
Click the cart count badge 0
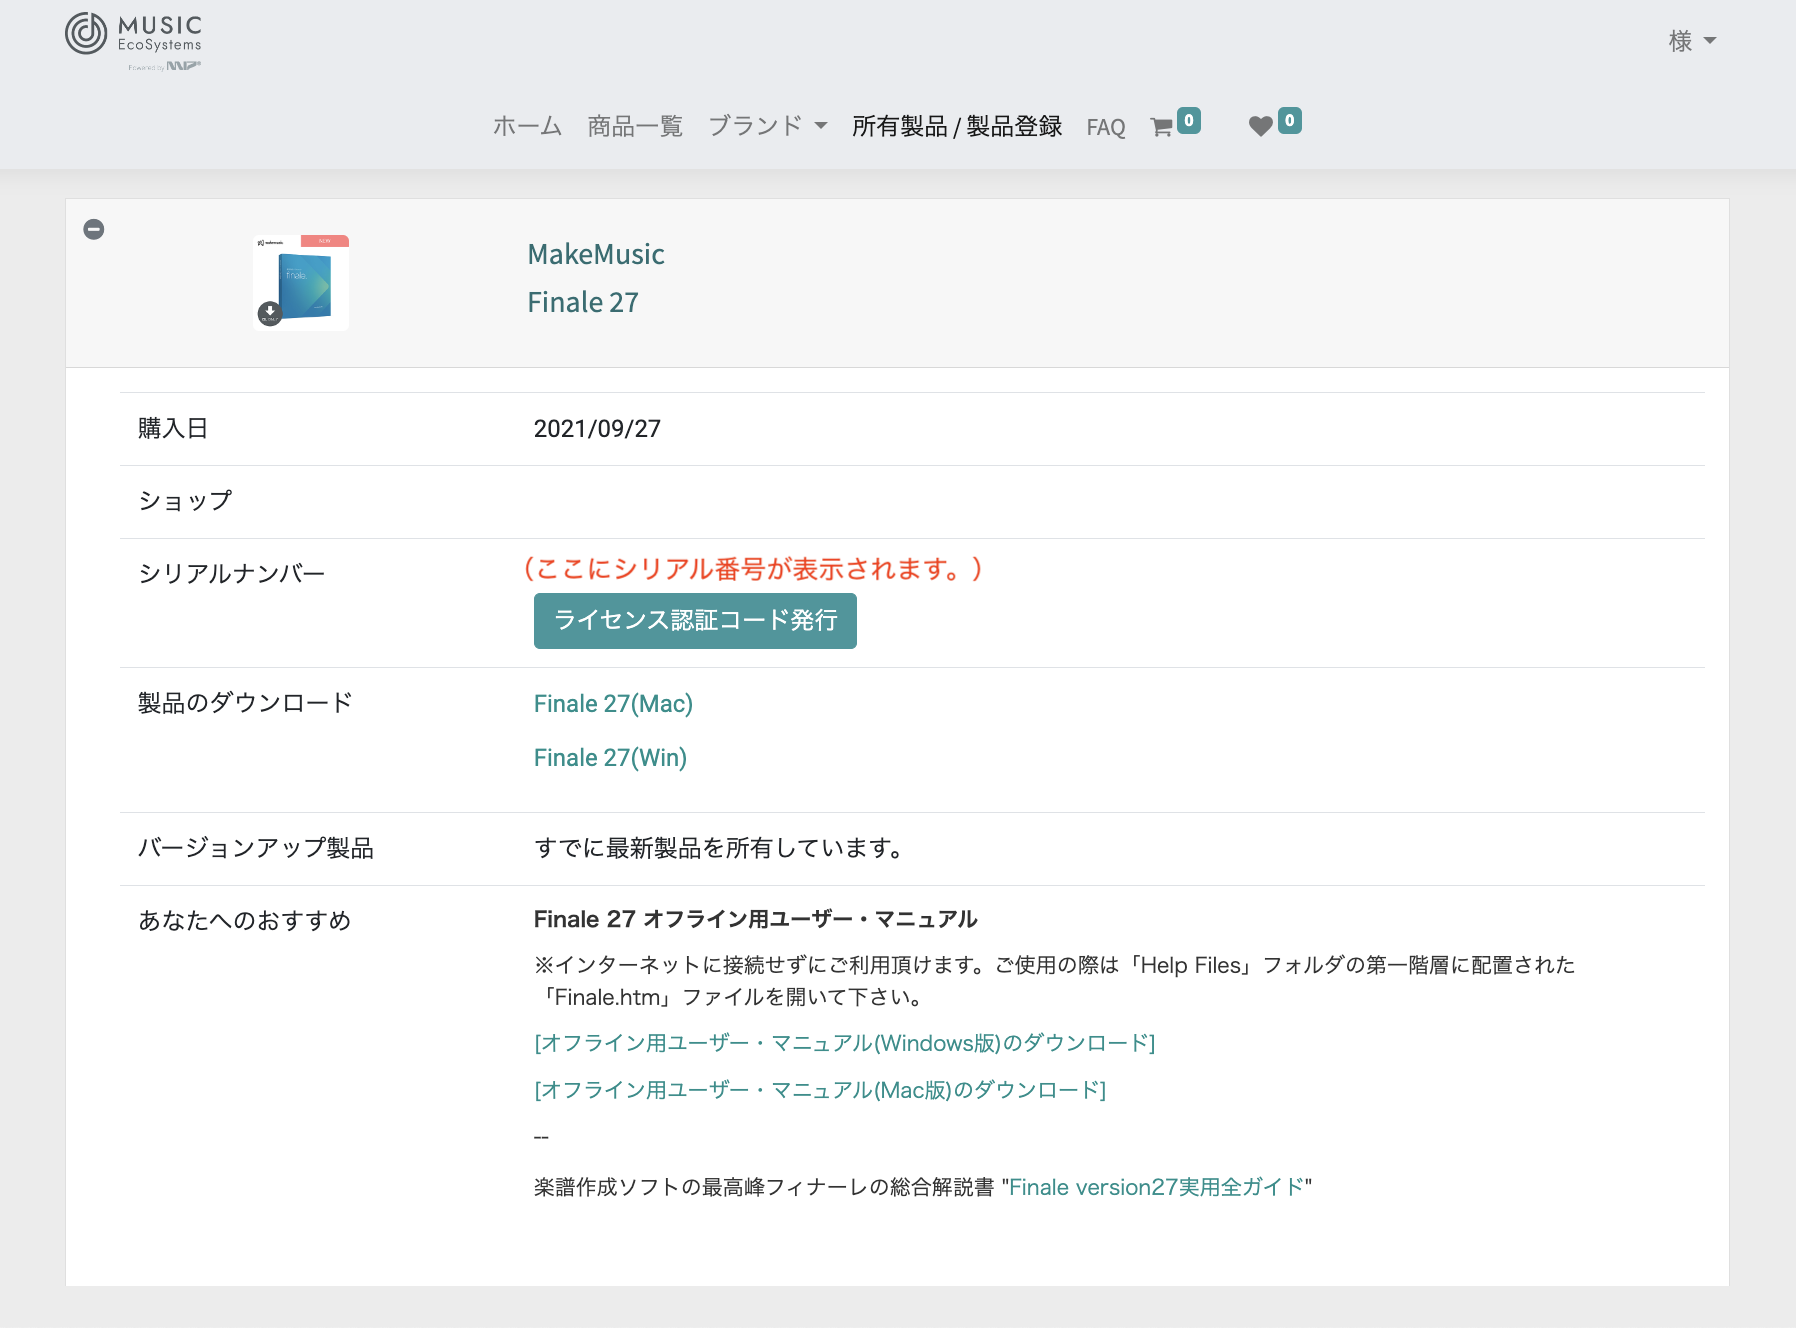point(1189,120)
